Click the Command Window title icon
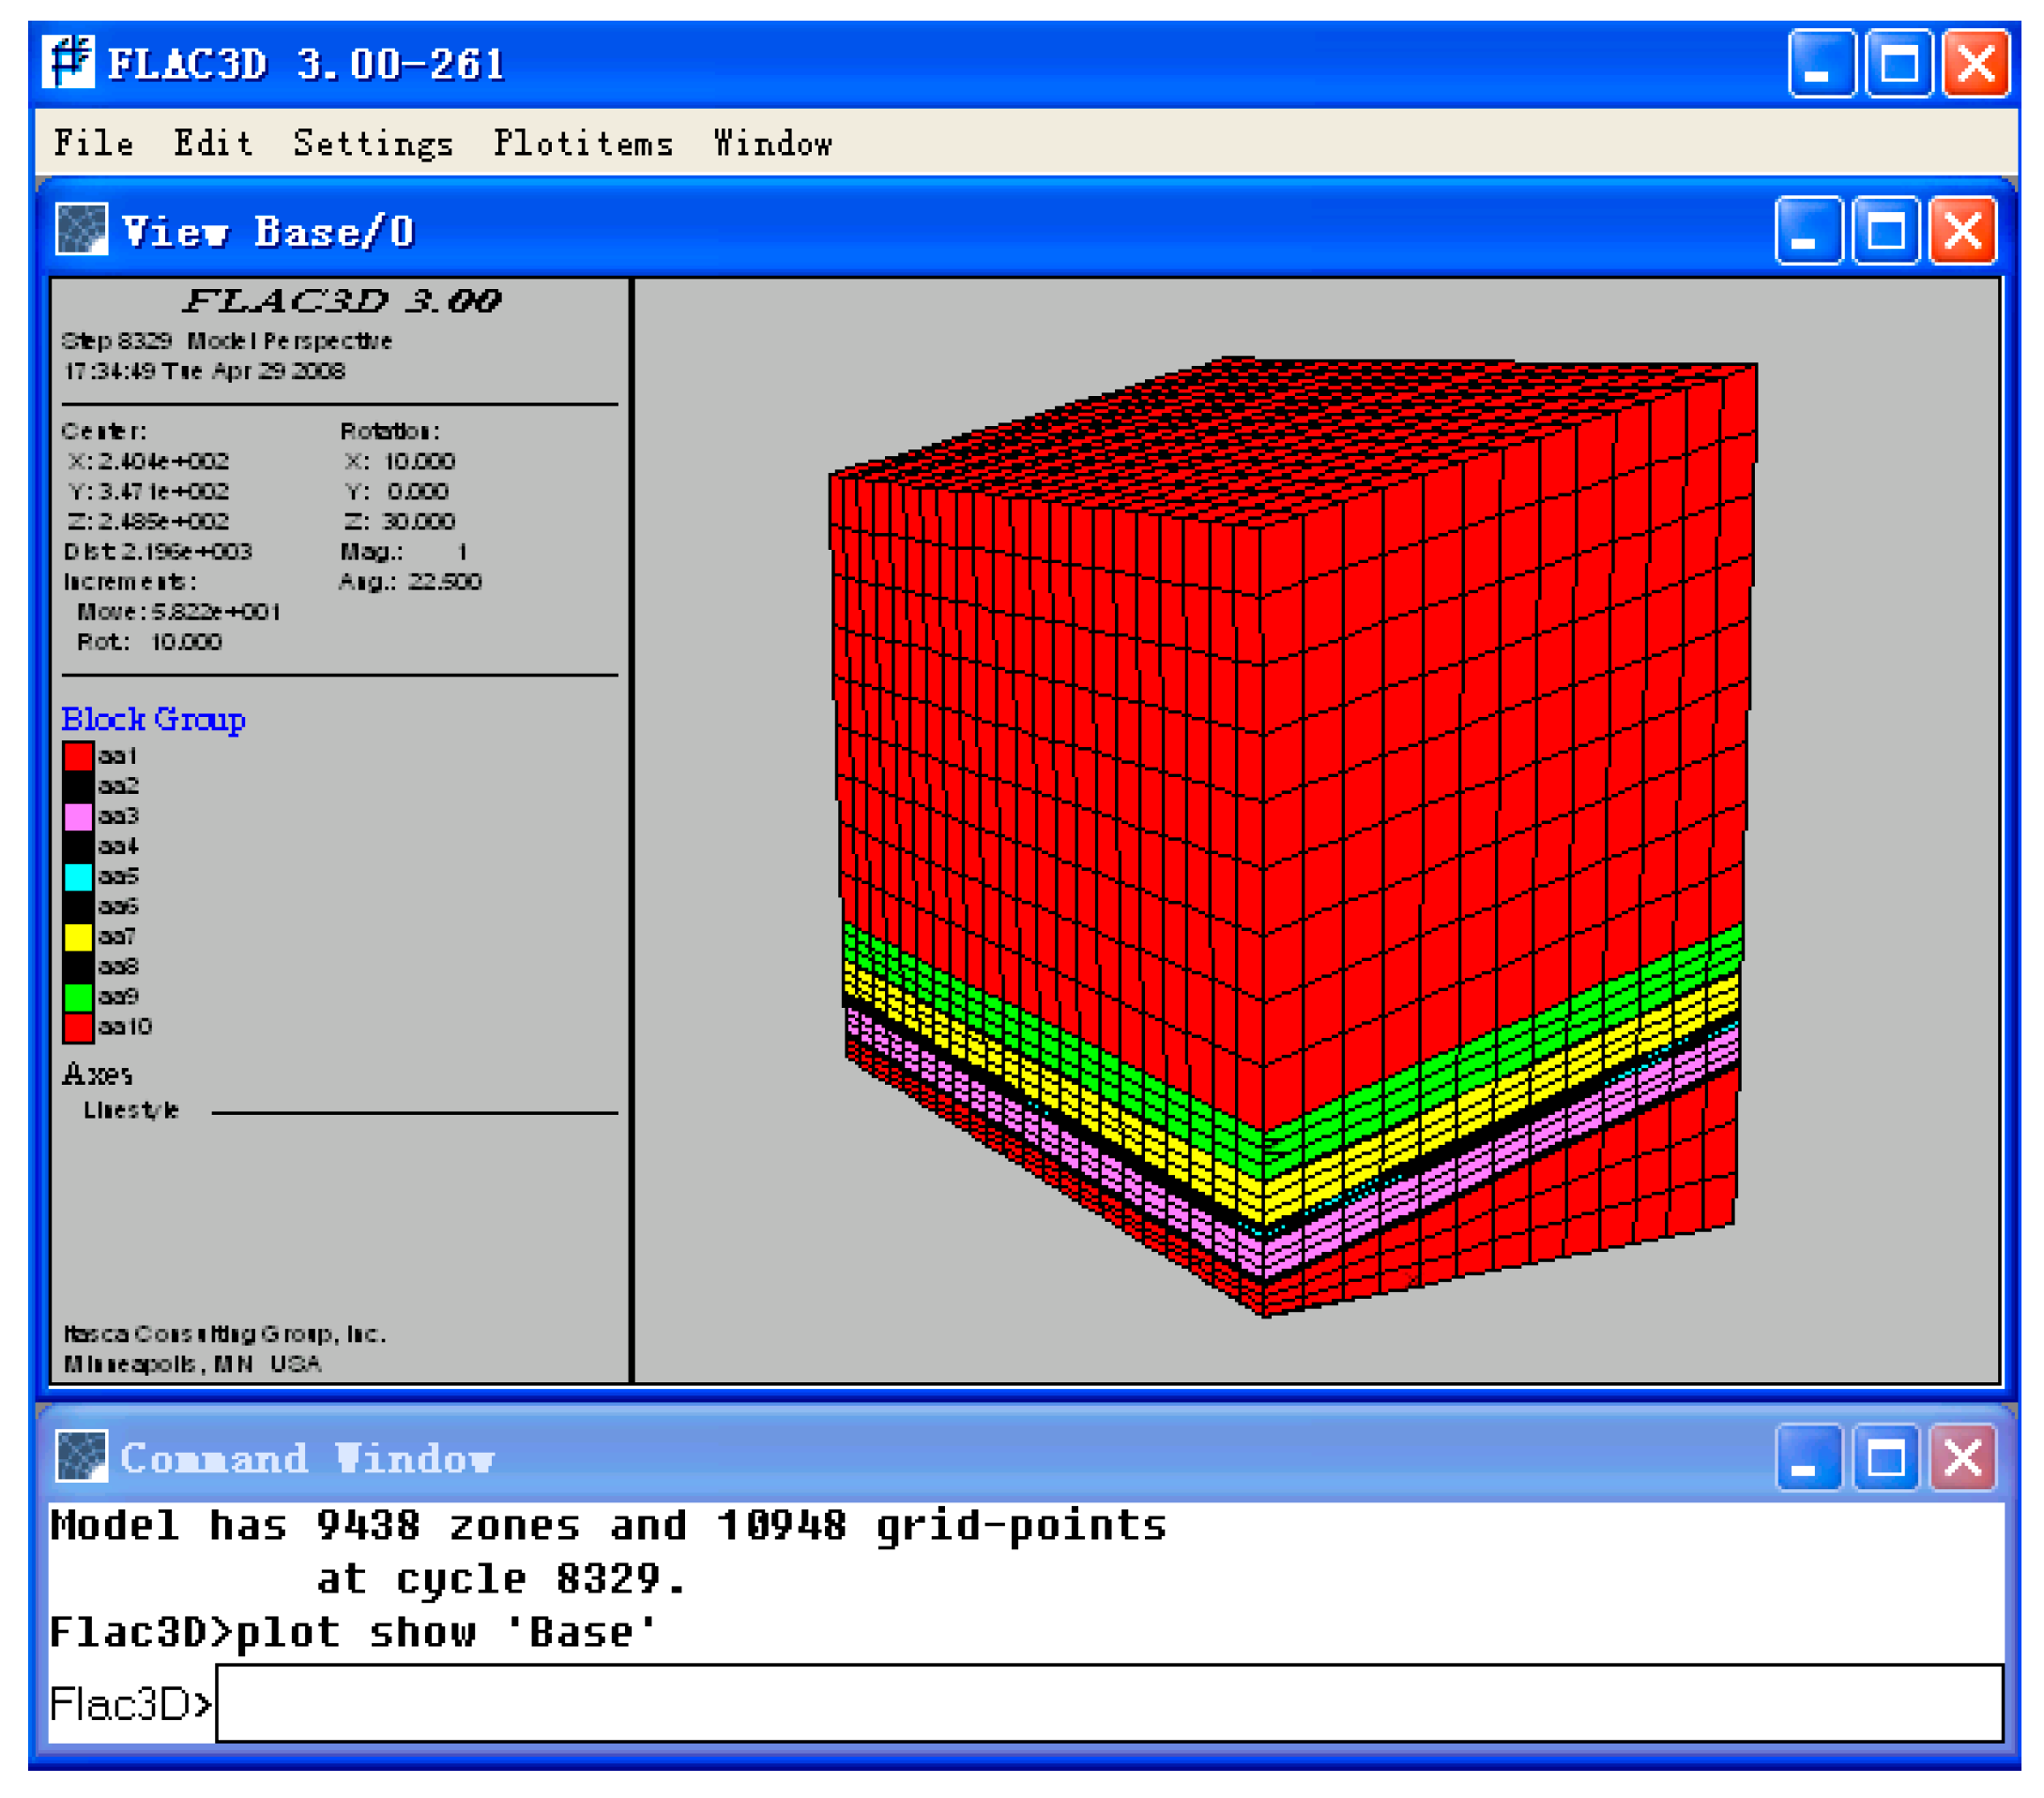The height and width of the screenshot is (1798, 2044). click(81, 1457)
